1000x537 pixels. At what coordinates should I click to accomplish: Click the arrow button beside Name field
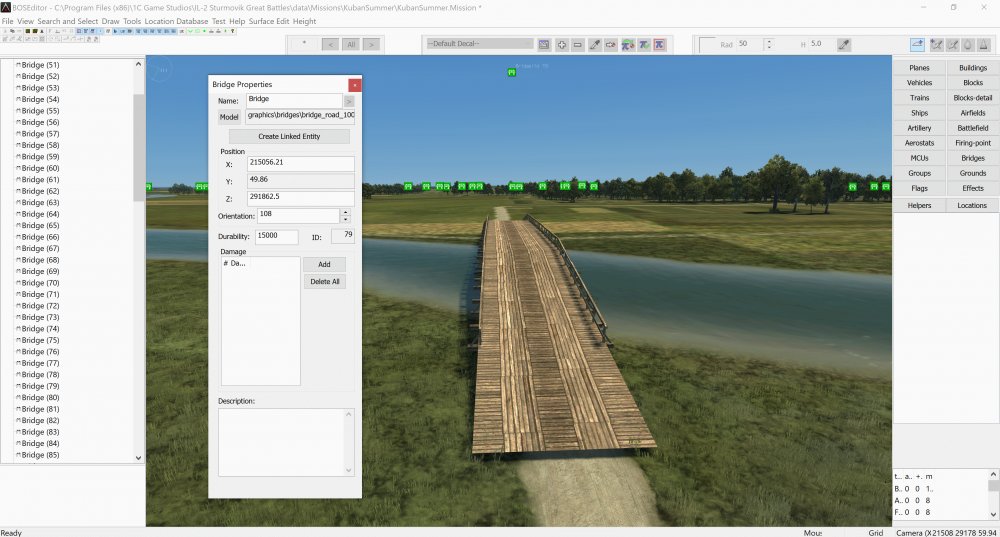(x=349, y=100)
